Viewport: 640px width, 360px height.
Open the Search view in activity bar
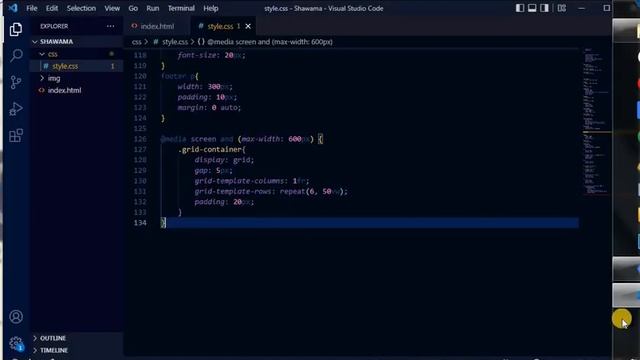pyautogui.click(x=16, y=56)
